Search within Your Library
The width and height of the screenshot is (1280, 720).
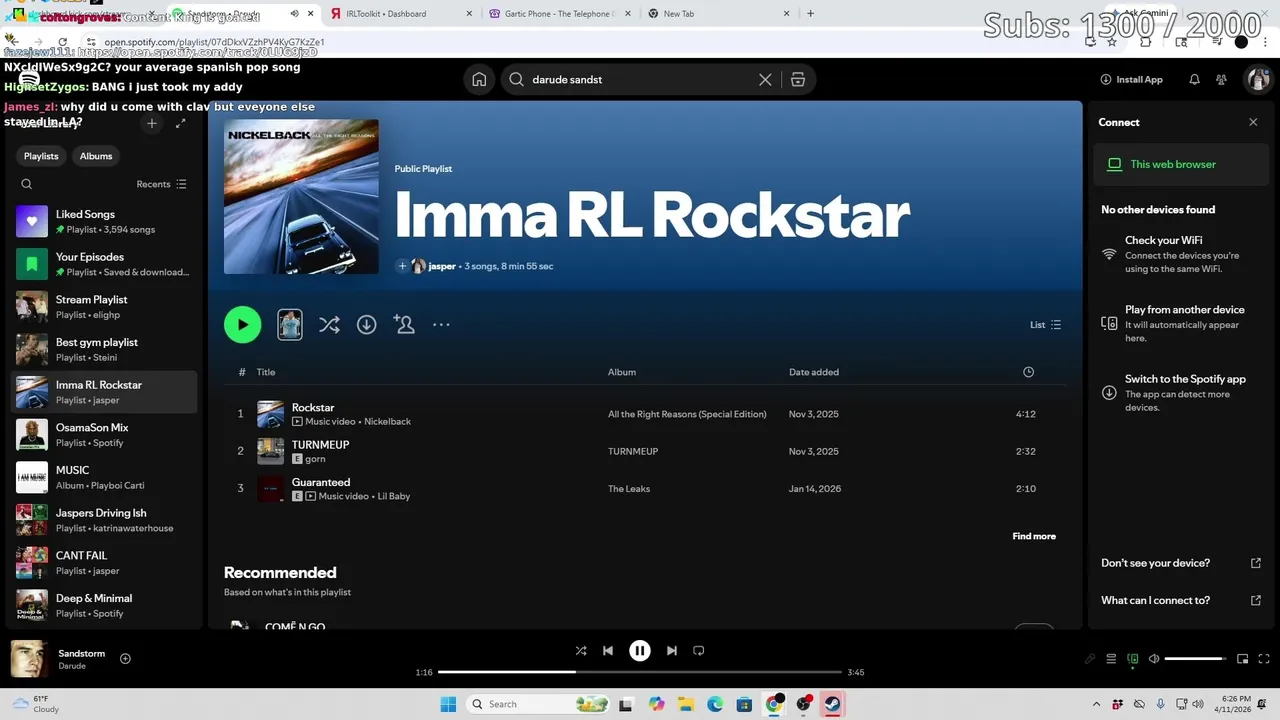[x=27, y=184]
